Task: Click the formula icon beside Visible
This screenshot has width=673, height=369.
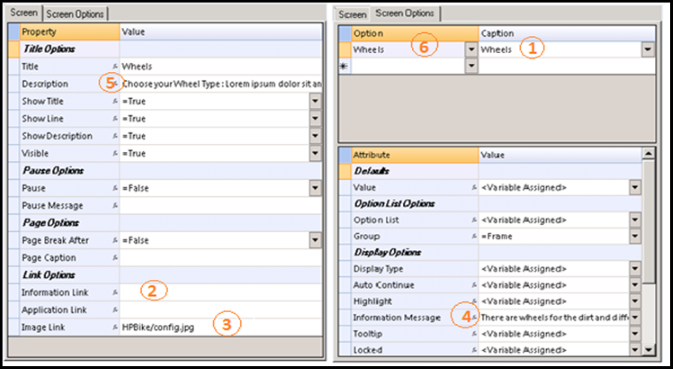Action: 115,153
